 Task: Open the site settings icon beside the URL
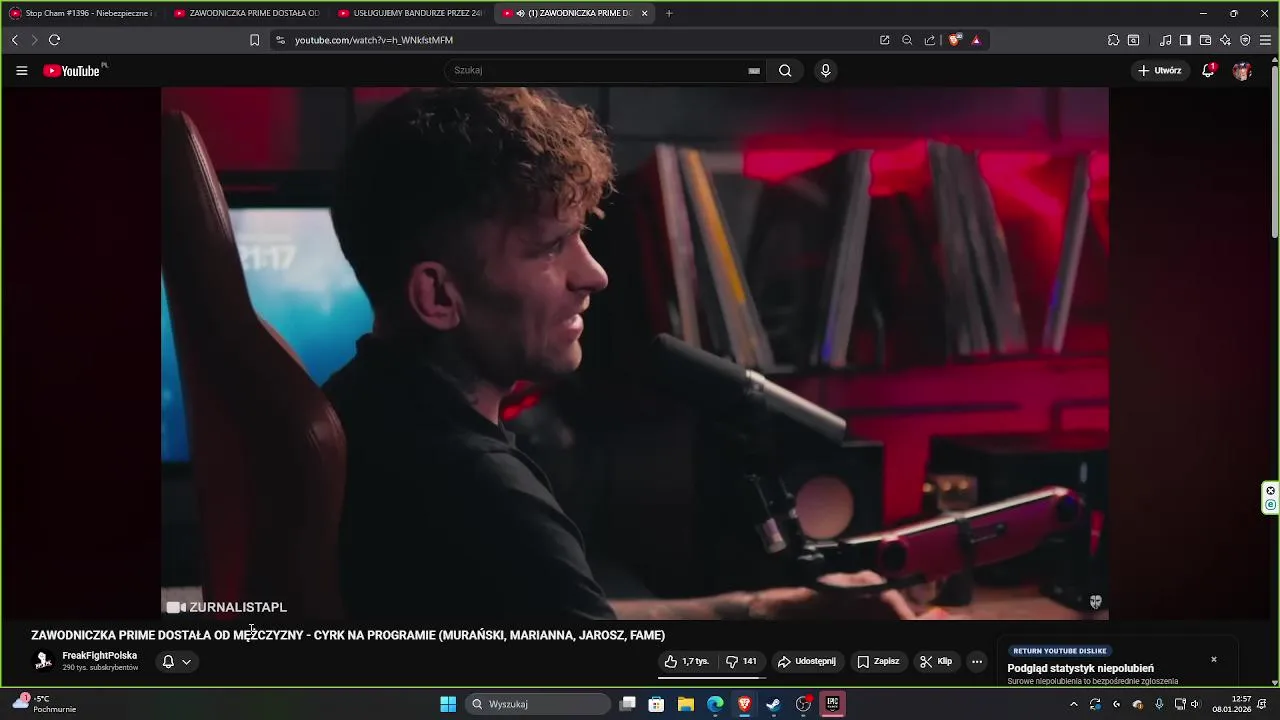point(280,40)
